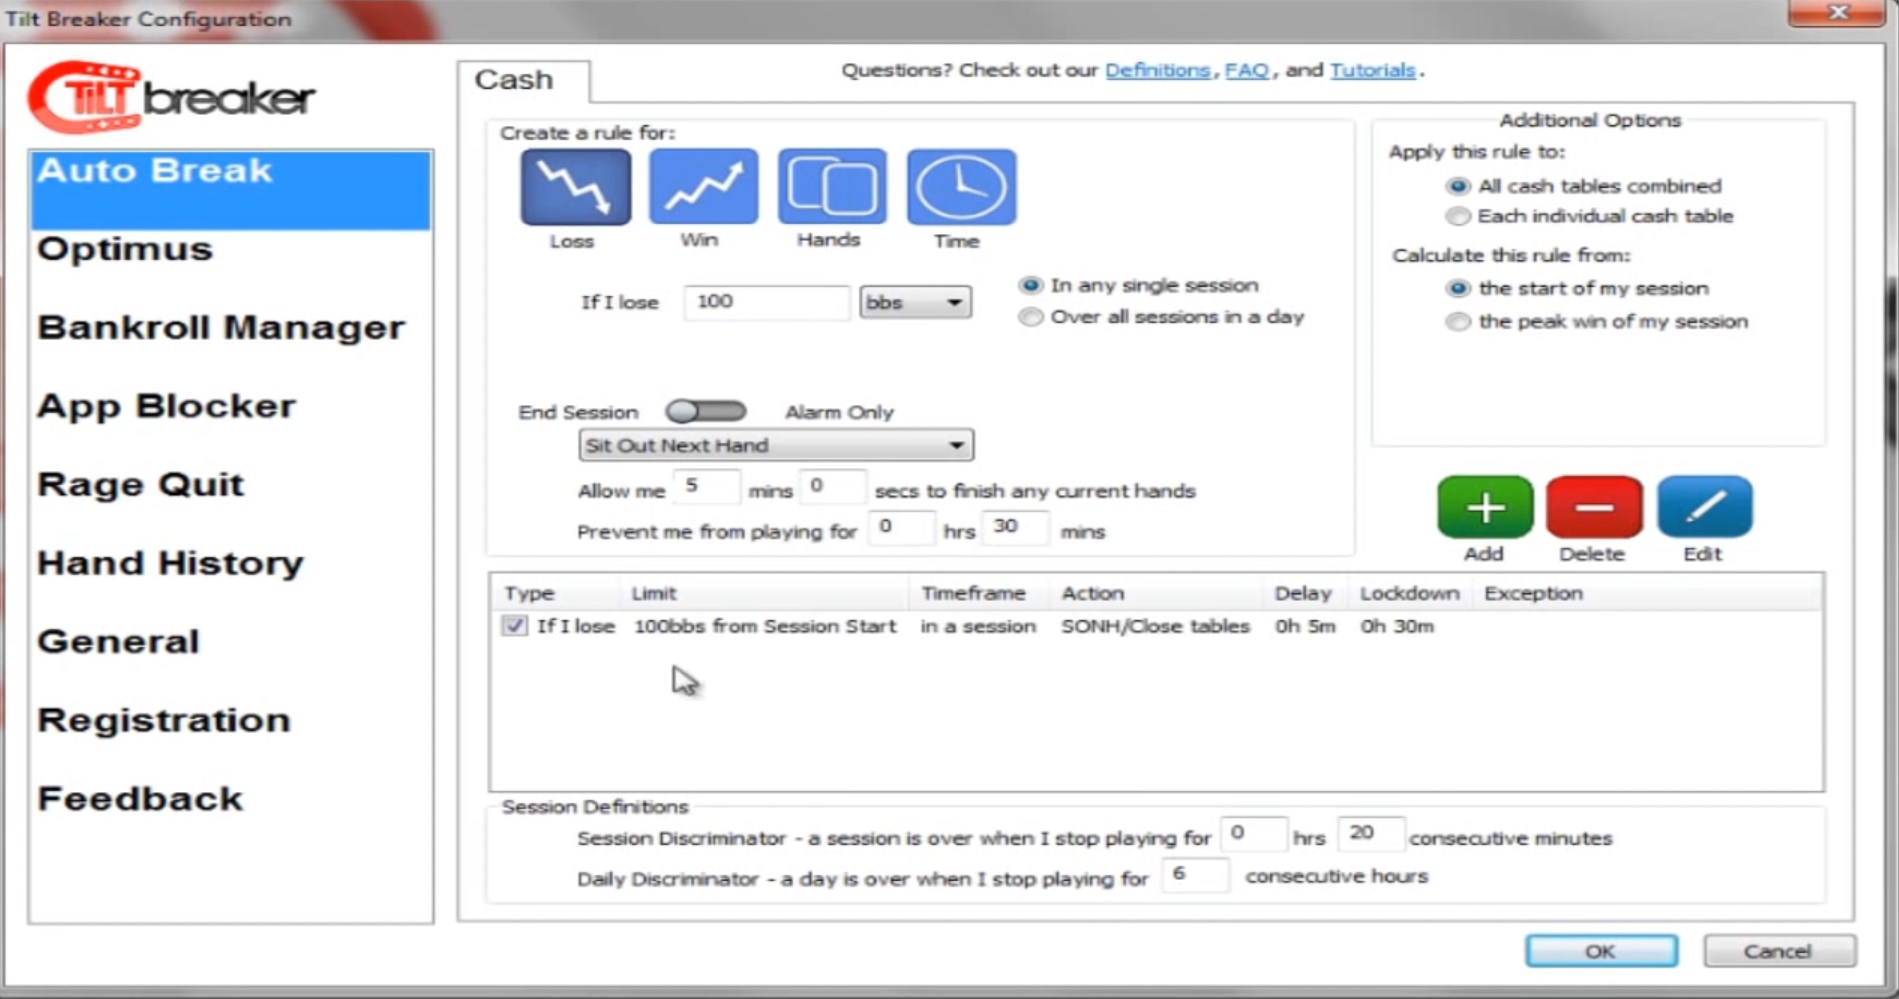The width and height of the screenshot is (1899, 999).
Task: Select the Win rule icon
Action: click(x=704, y=187)
